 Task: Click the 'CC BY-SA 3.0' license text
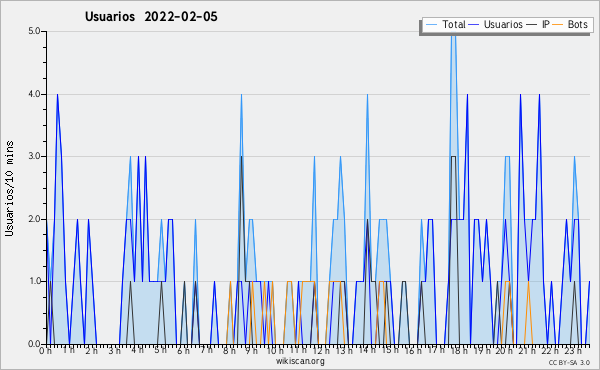[569, 363]
